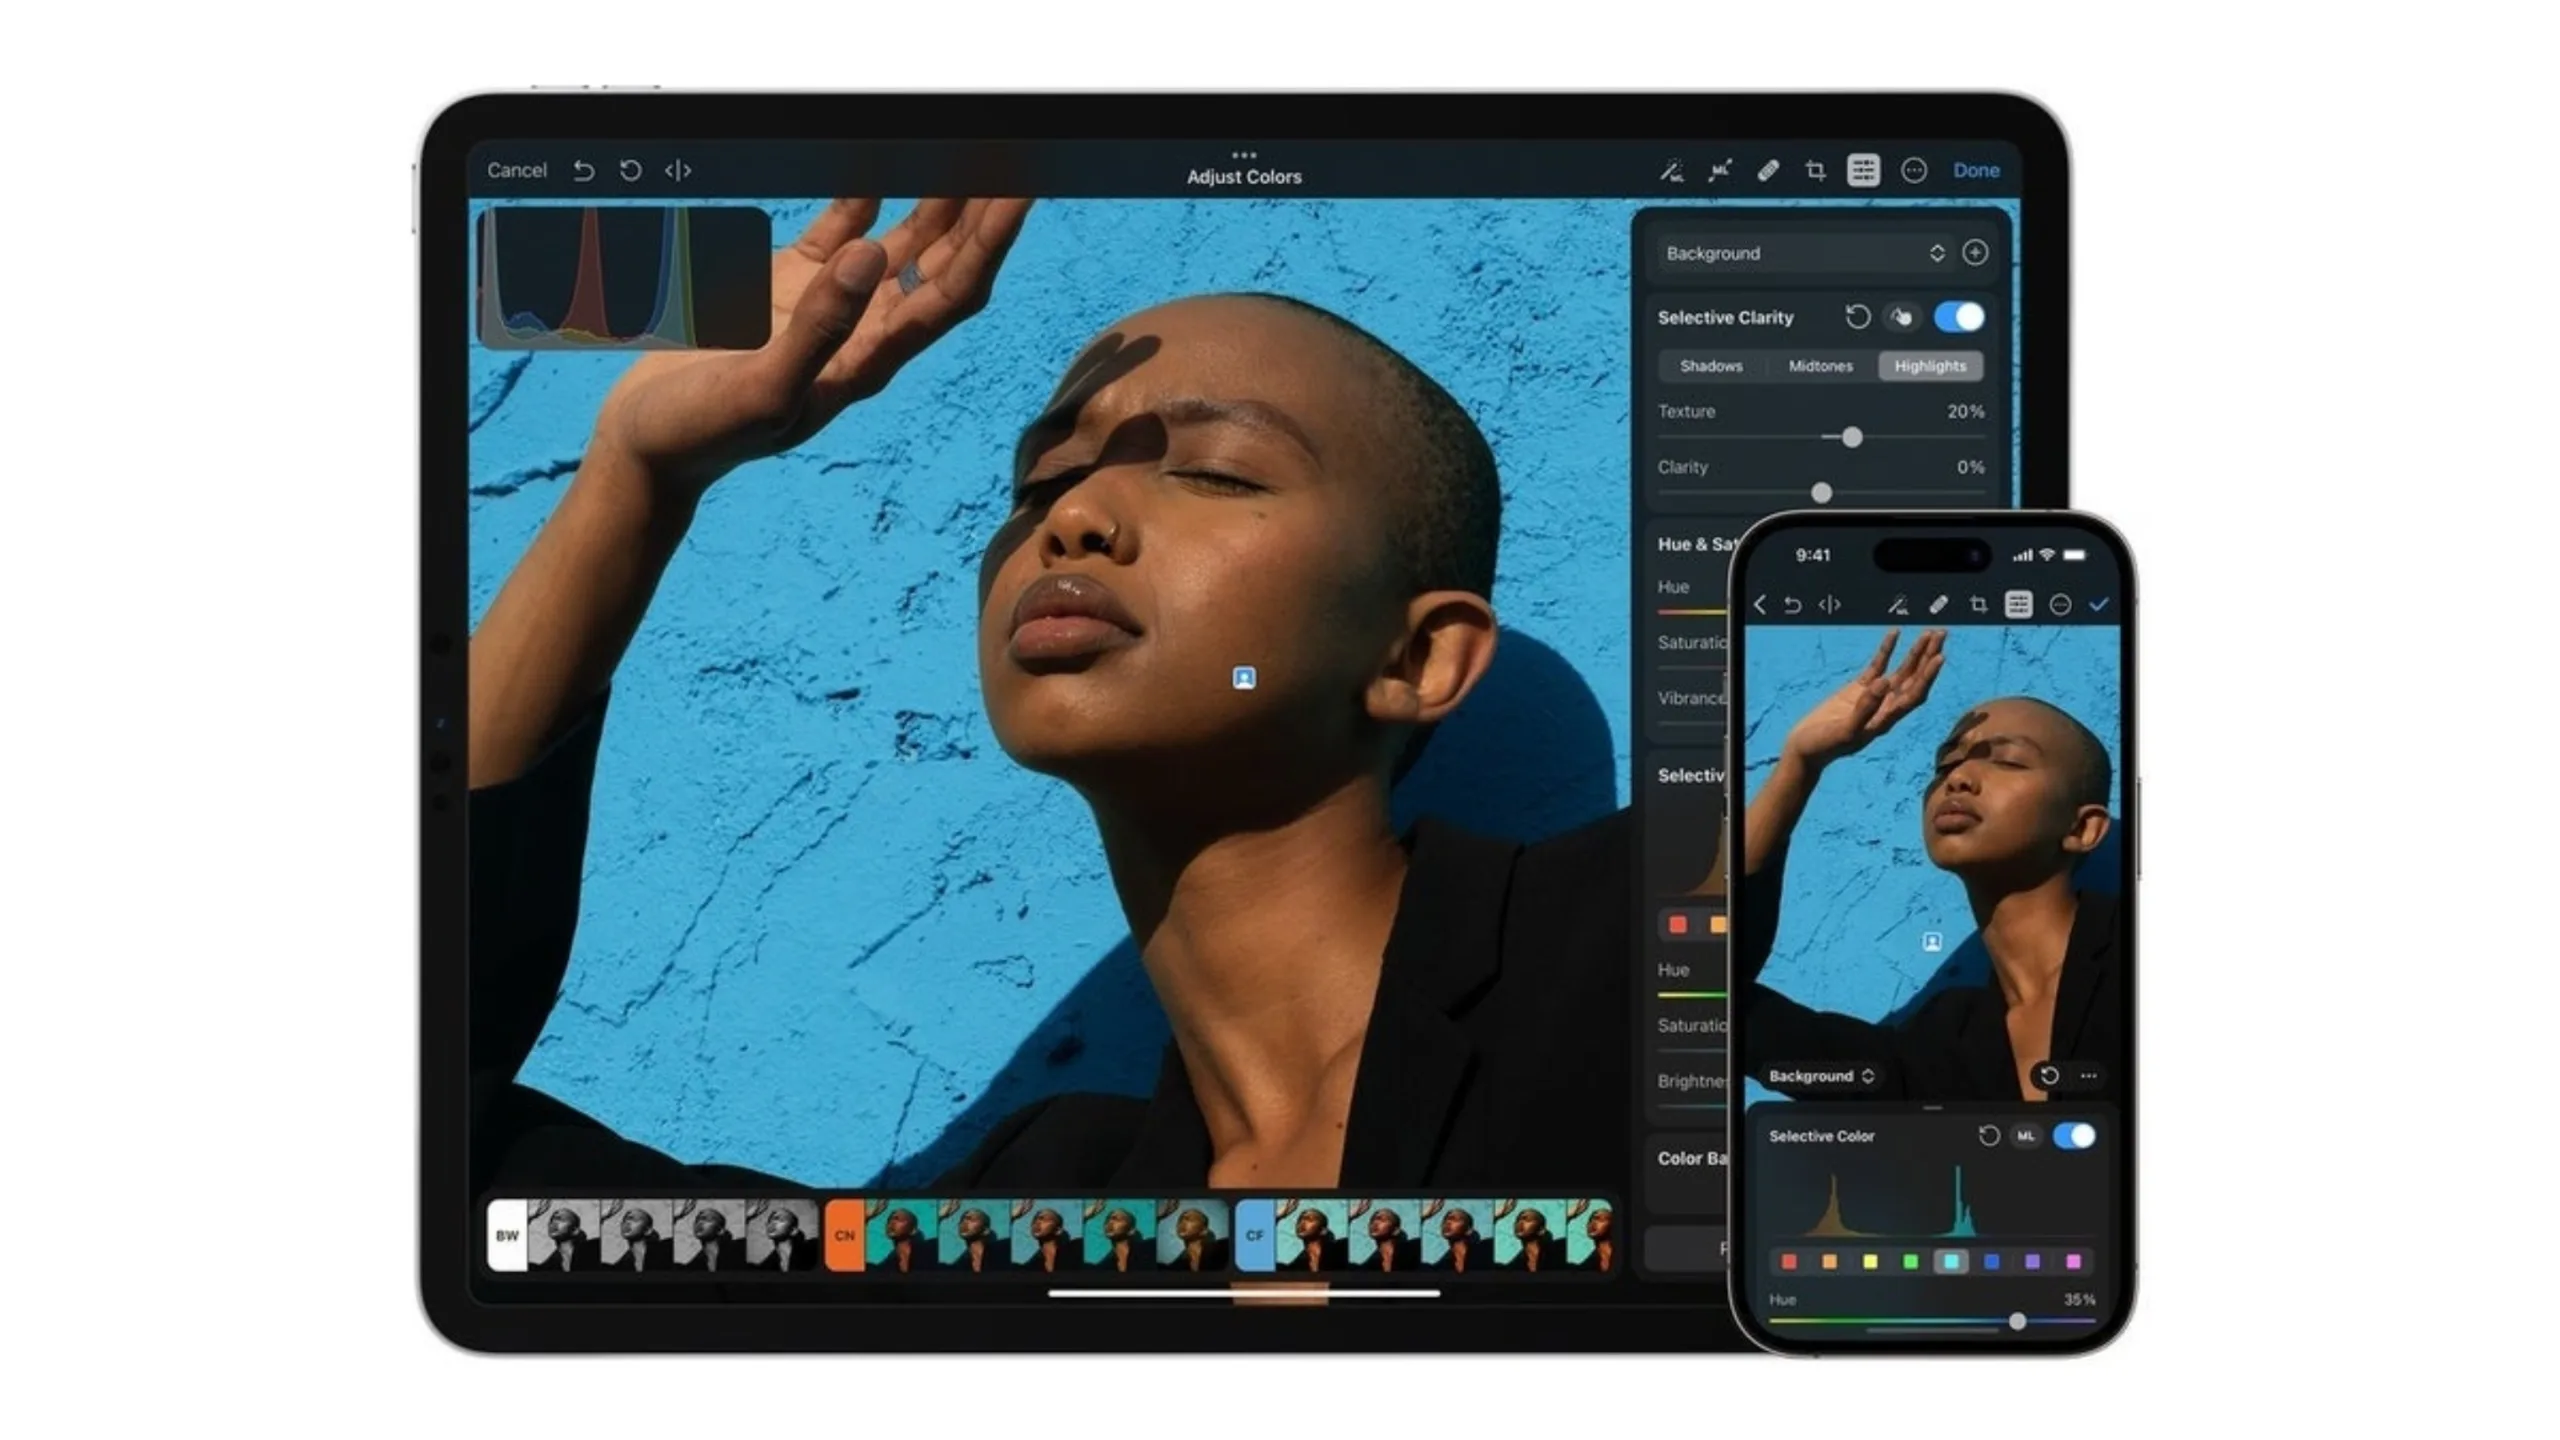Pick the red swatch in iPad Selective Color

pyautogui.click(x=1678, y=924)
